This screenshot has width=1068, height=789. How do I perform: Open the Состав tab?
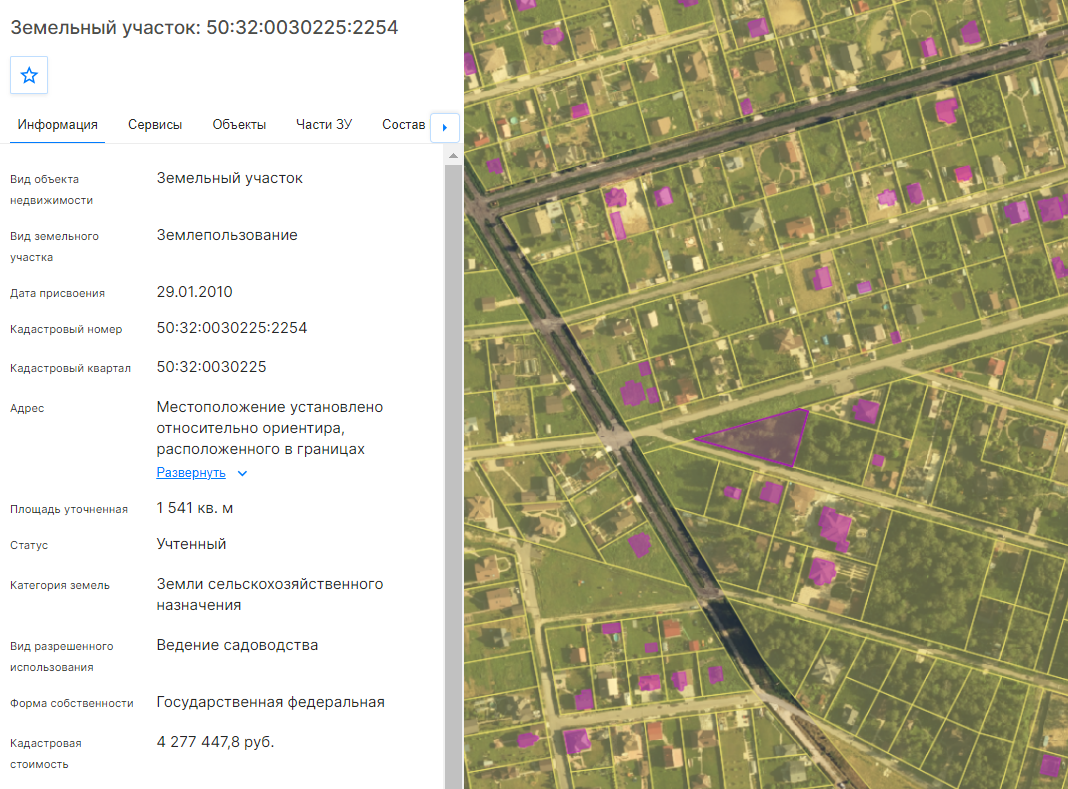tap(403, 125)
